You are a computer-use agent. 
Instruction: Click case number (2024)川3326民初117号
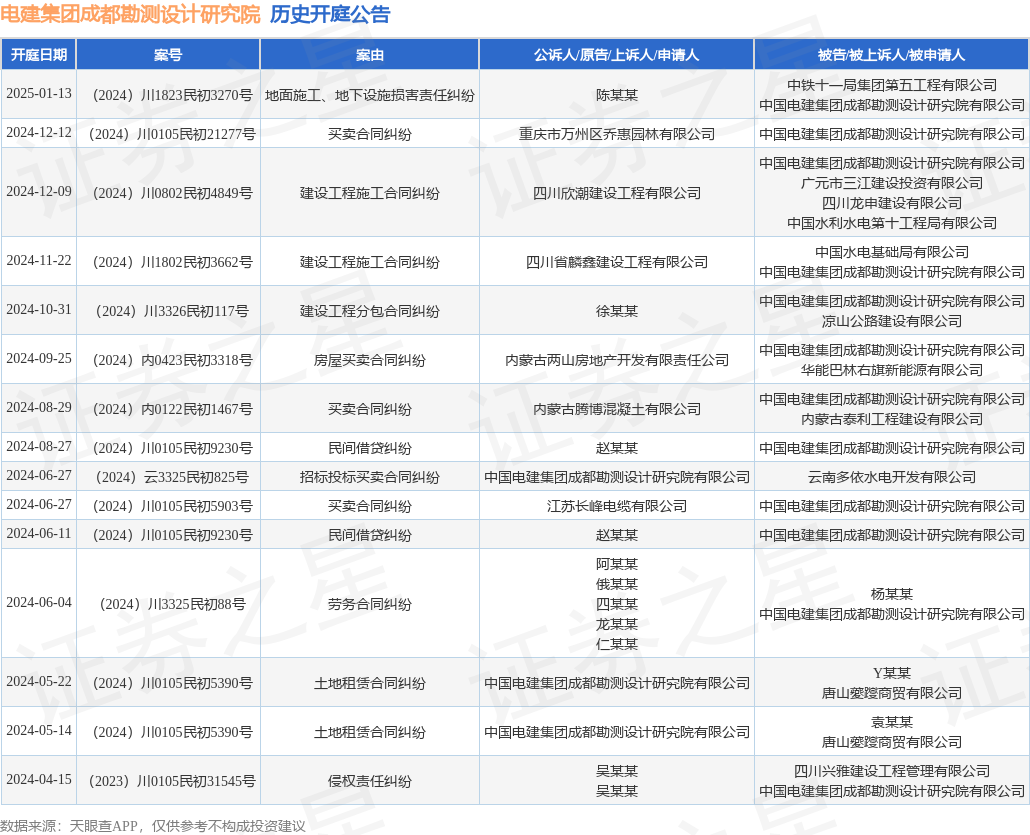tap(171, 311)
